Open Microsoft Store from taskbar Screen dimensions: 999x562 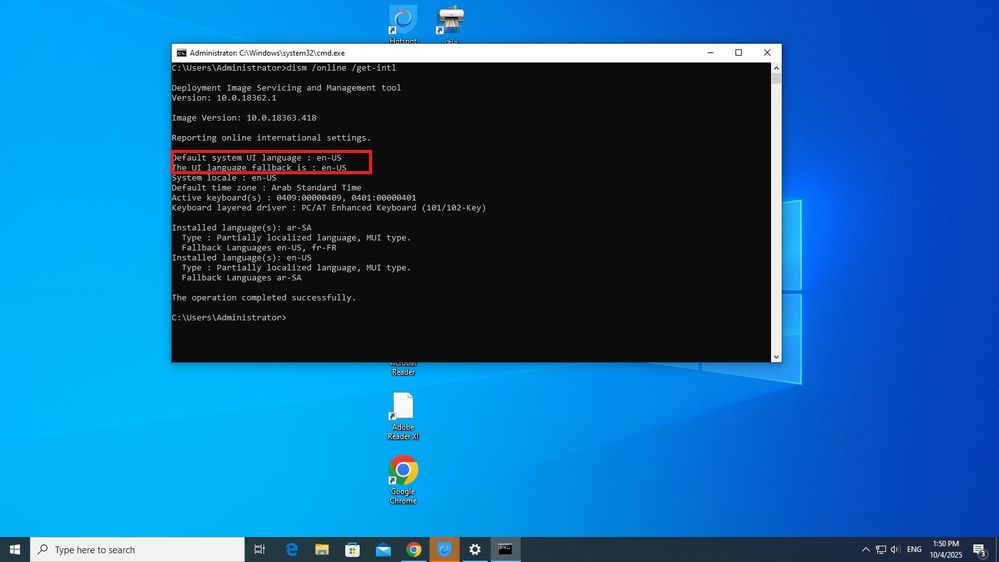(352, 549)
